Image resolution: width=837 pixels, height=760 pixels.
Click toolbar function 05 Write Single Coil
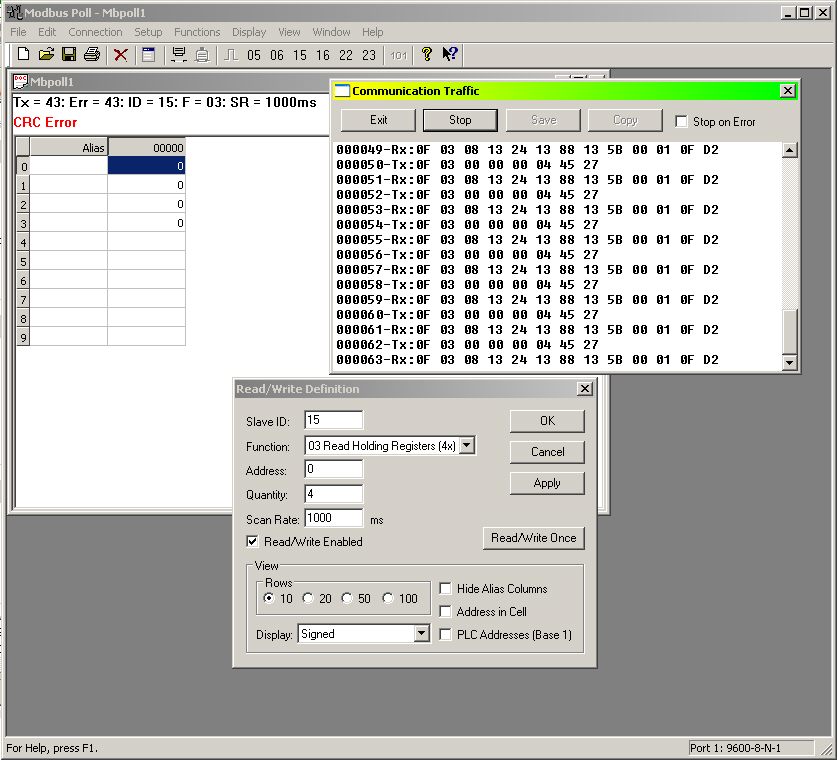[x=254, y=55]
